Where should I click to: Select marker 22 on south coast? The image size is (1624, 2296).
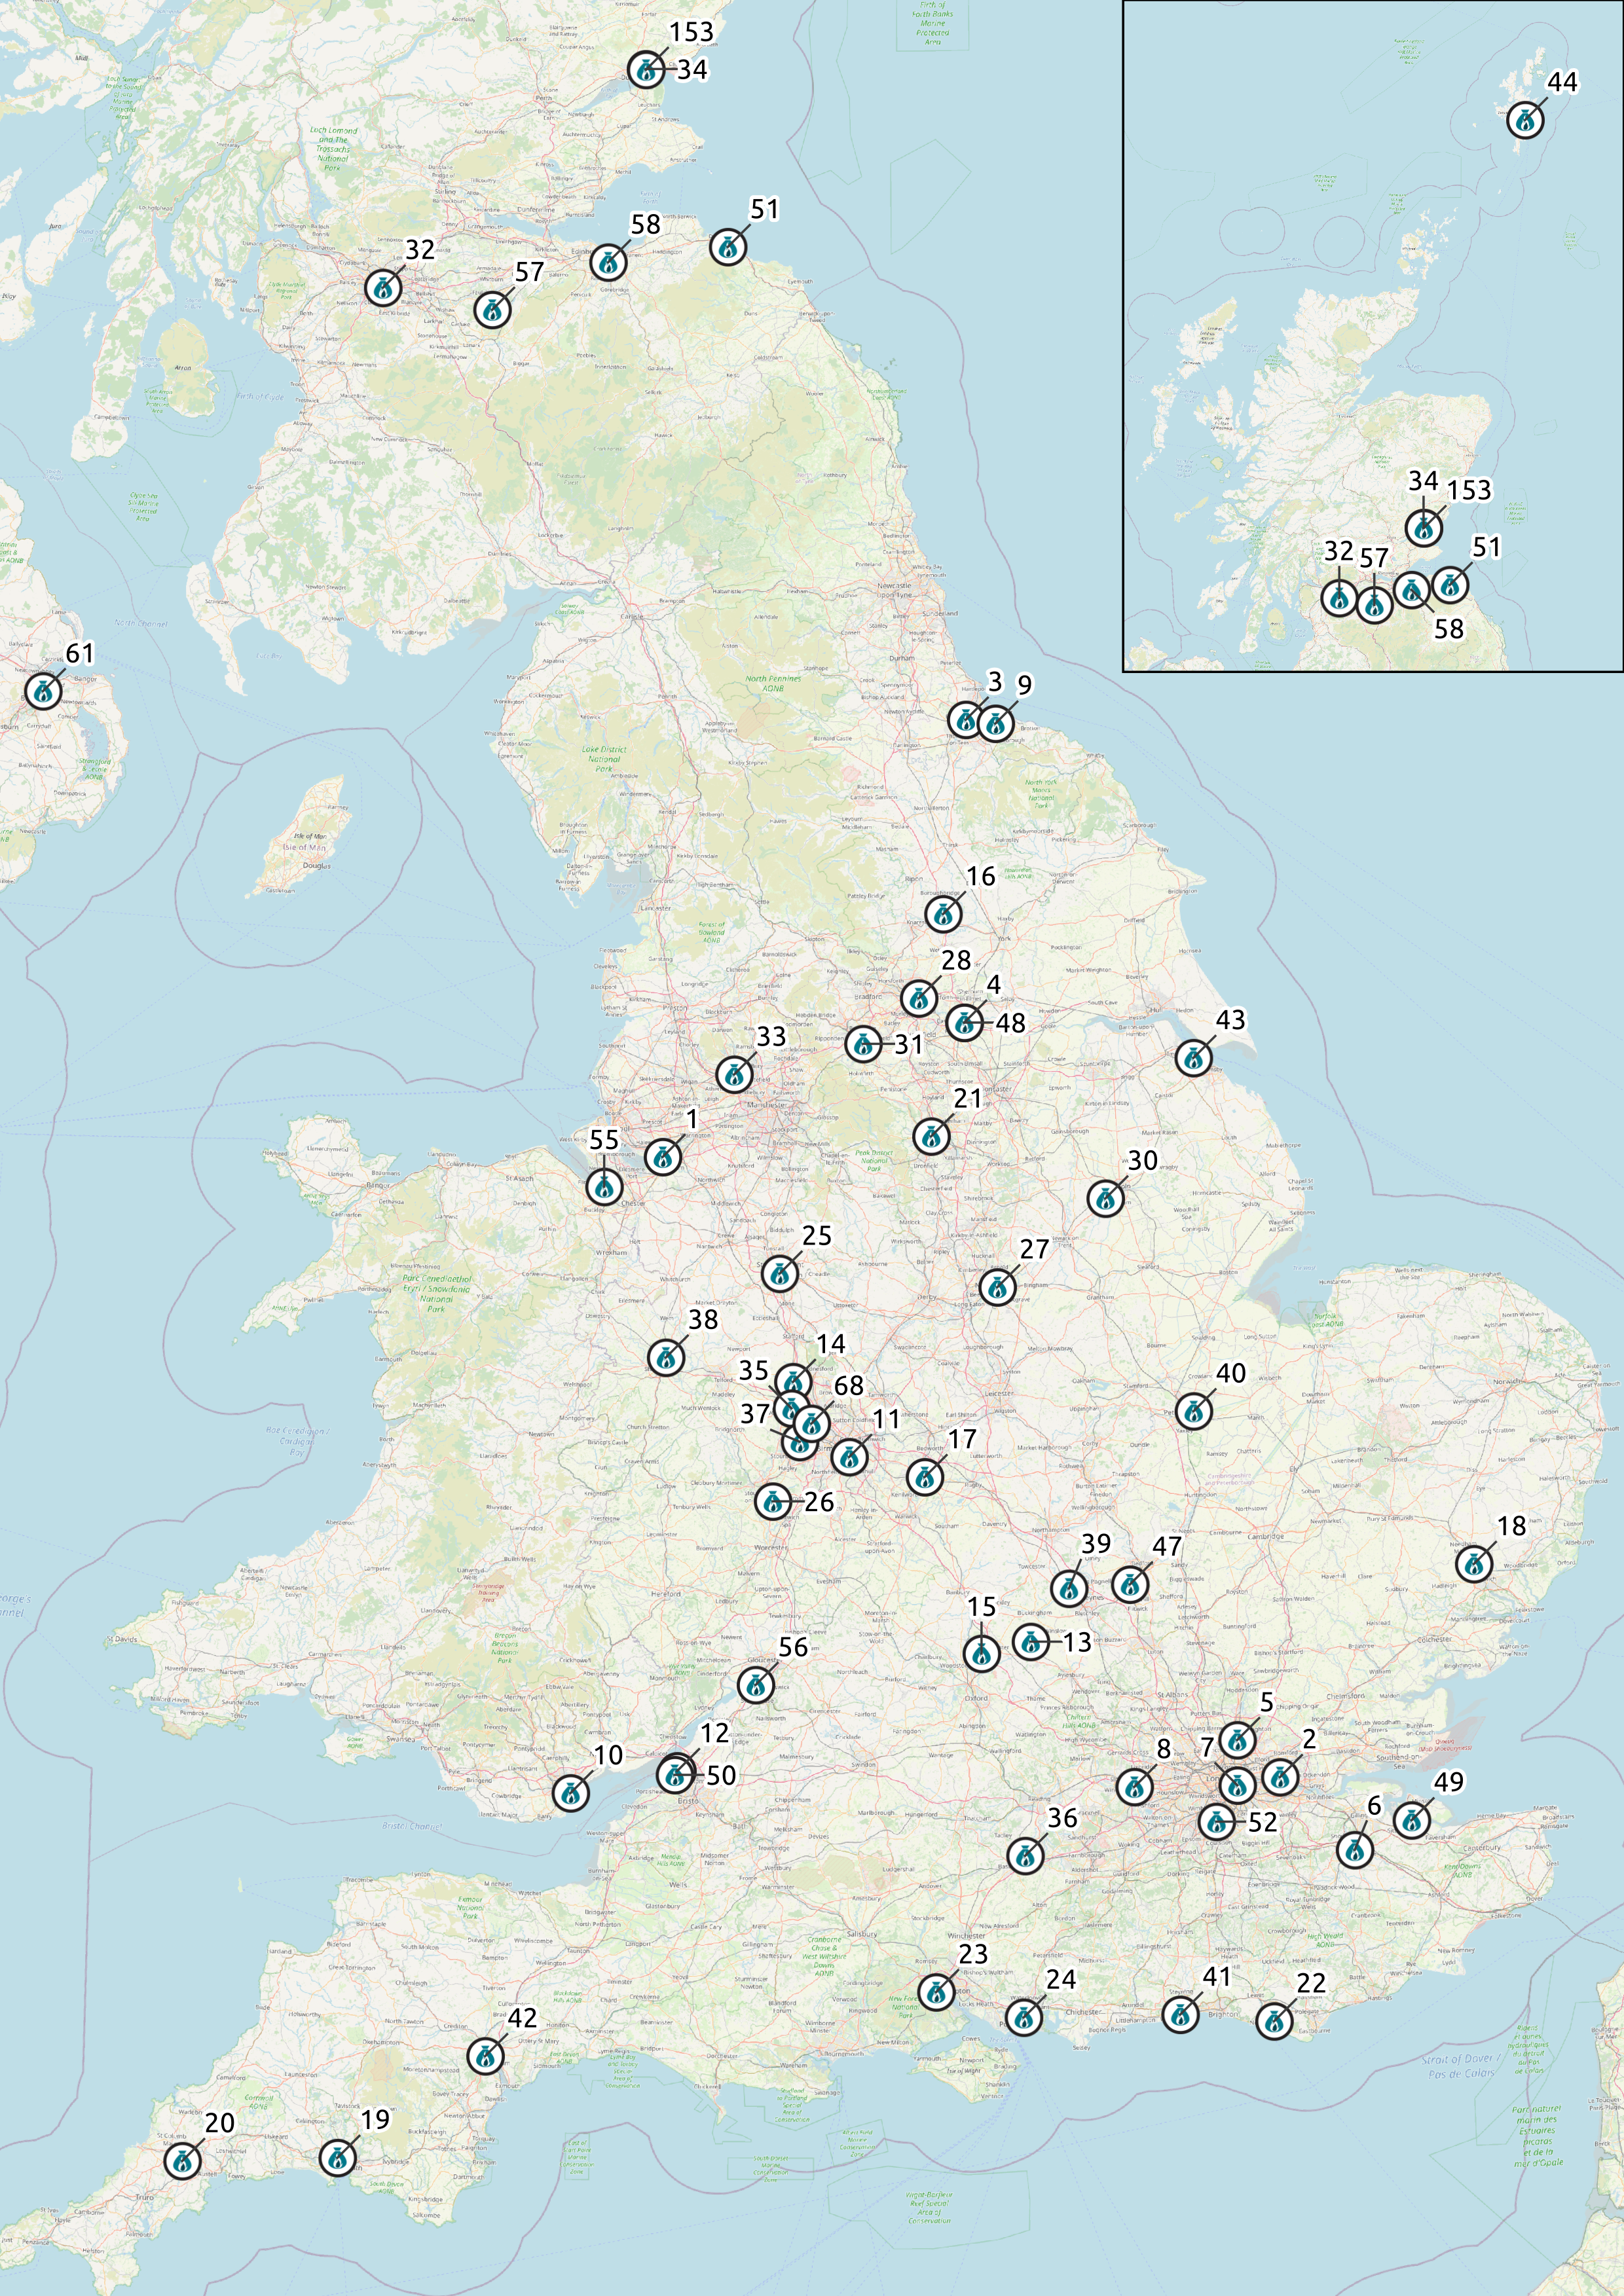(x=1274, y=2020)
